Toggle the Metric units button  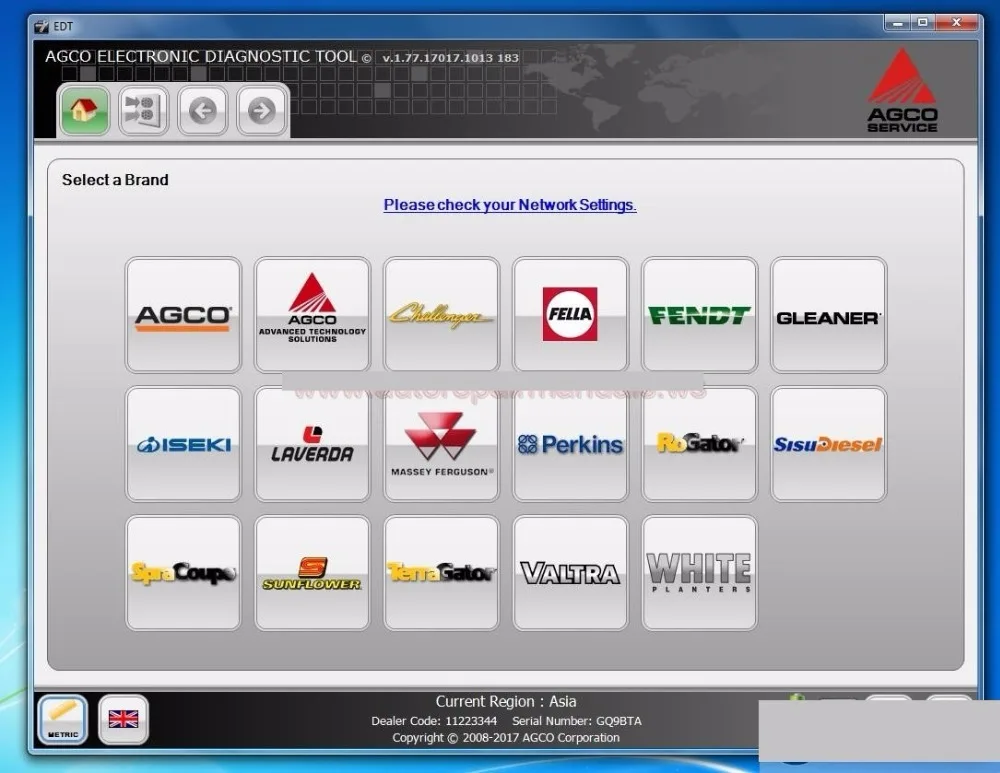(62, 719)
